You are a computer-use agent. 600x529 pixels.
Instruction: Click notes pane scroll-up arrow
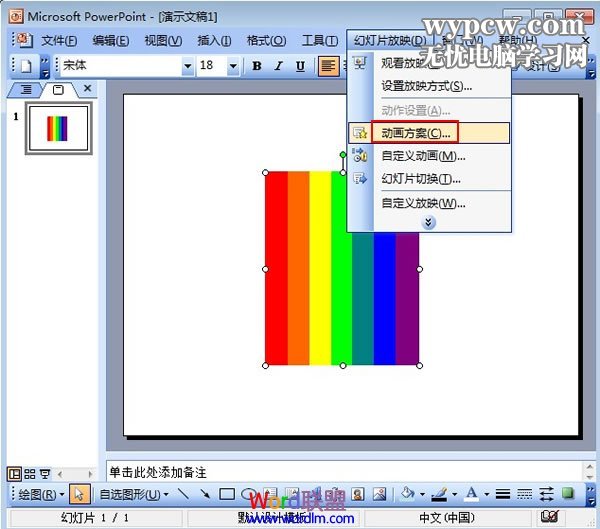click(589, 467)
